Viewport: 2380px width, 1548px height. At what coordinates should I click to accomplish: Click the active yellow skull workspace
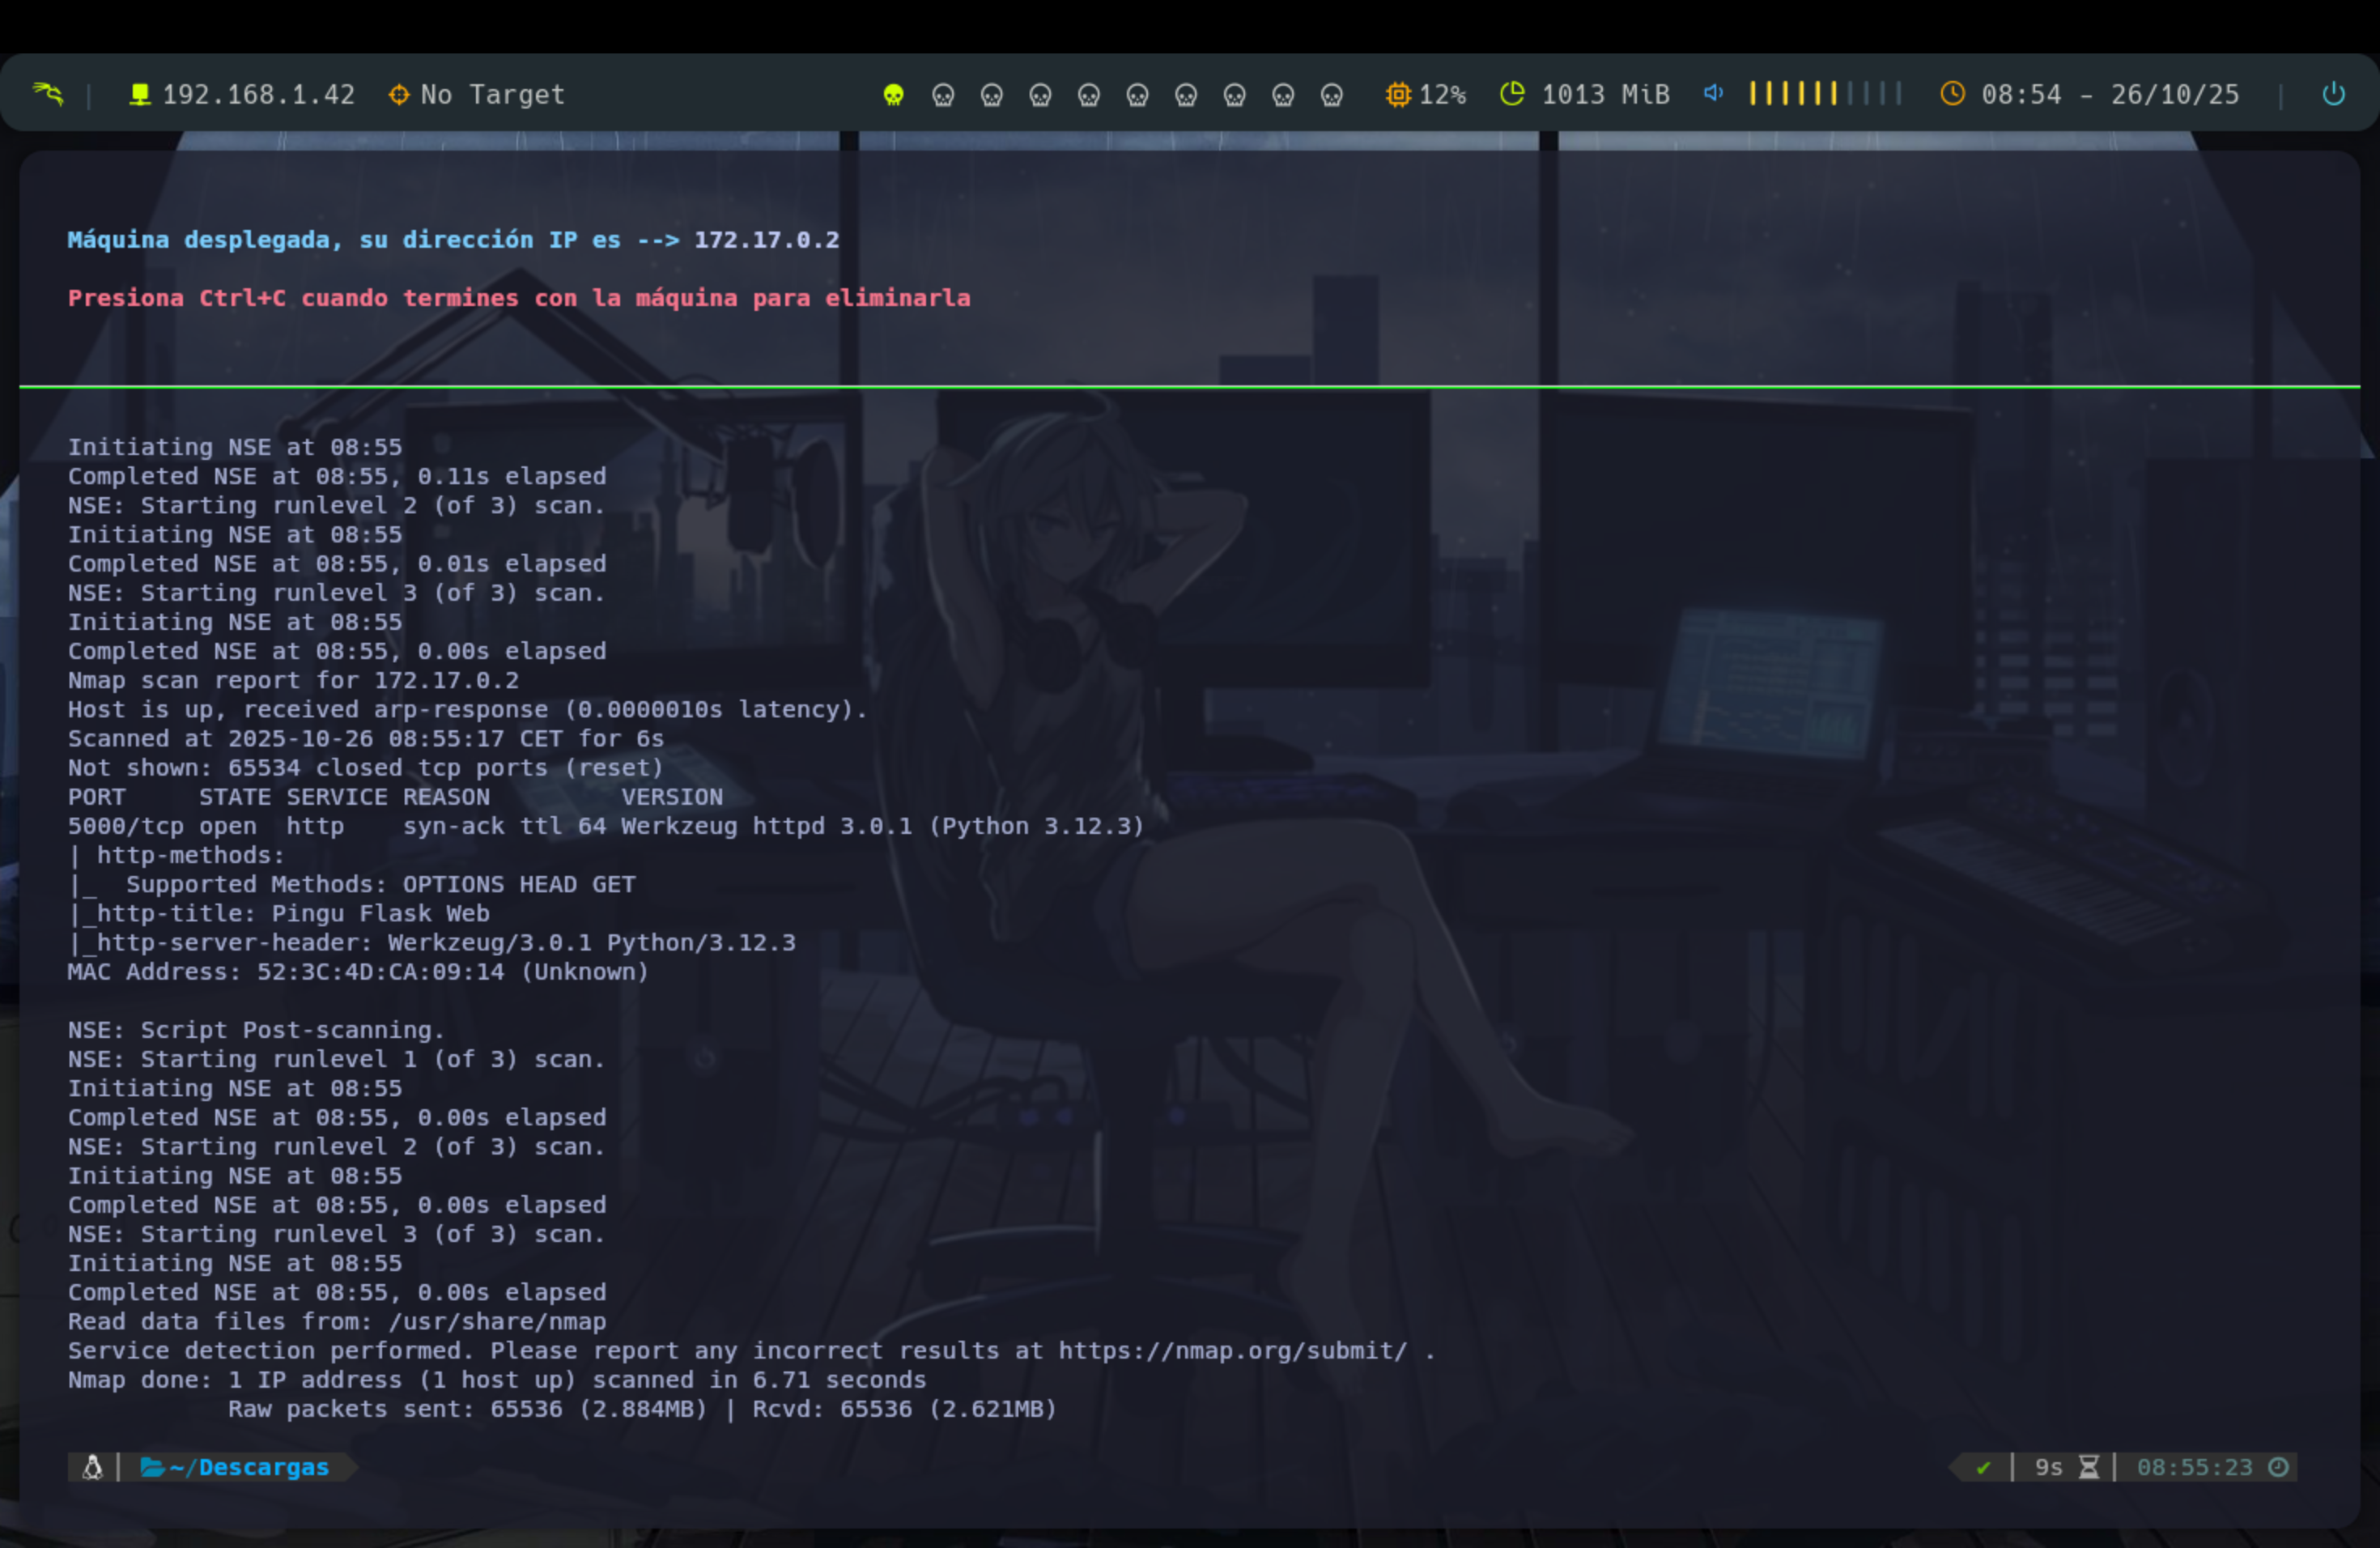click(893, 95)
